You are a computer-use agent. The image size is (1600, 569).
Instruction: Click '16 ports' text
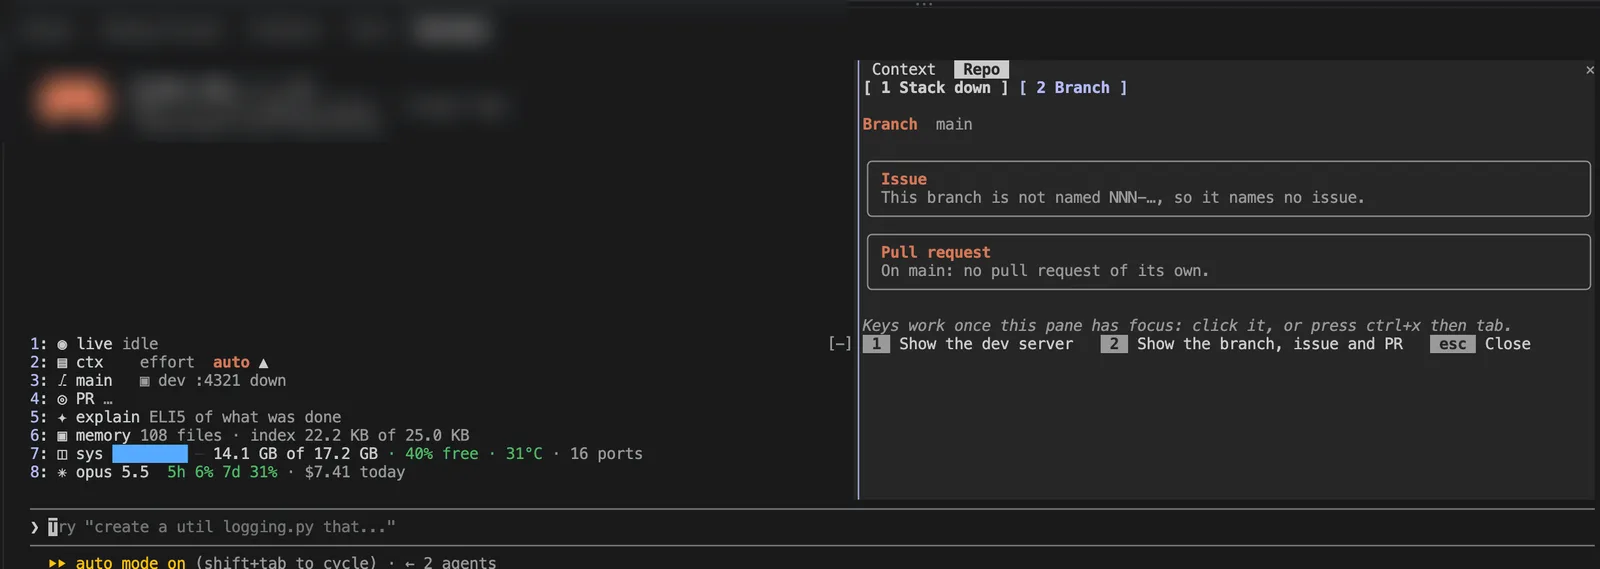click(606, 454)
